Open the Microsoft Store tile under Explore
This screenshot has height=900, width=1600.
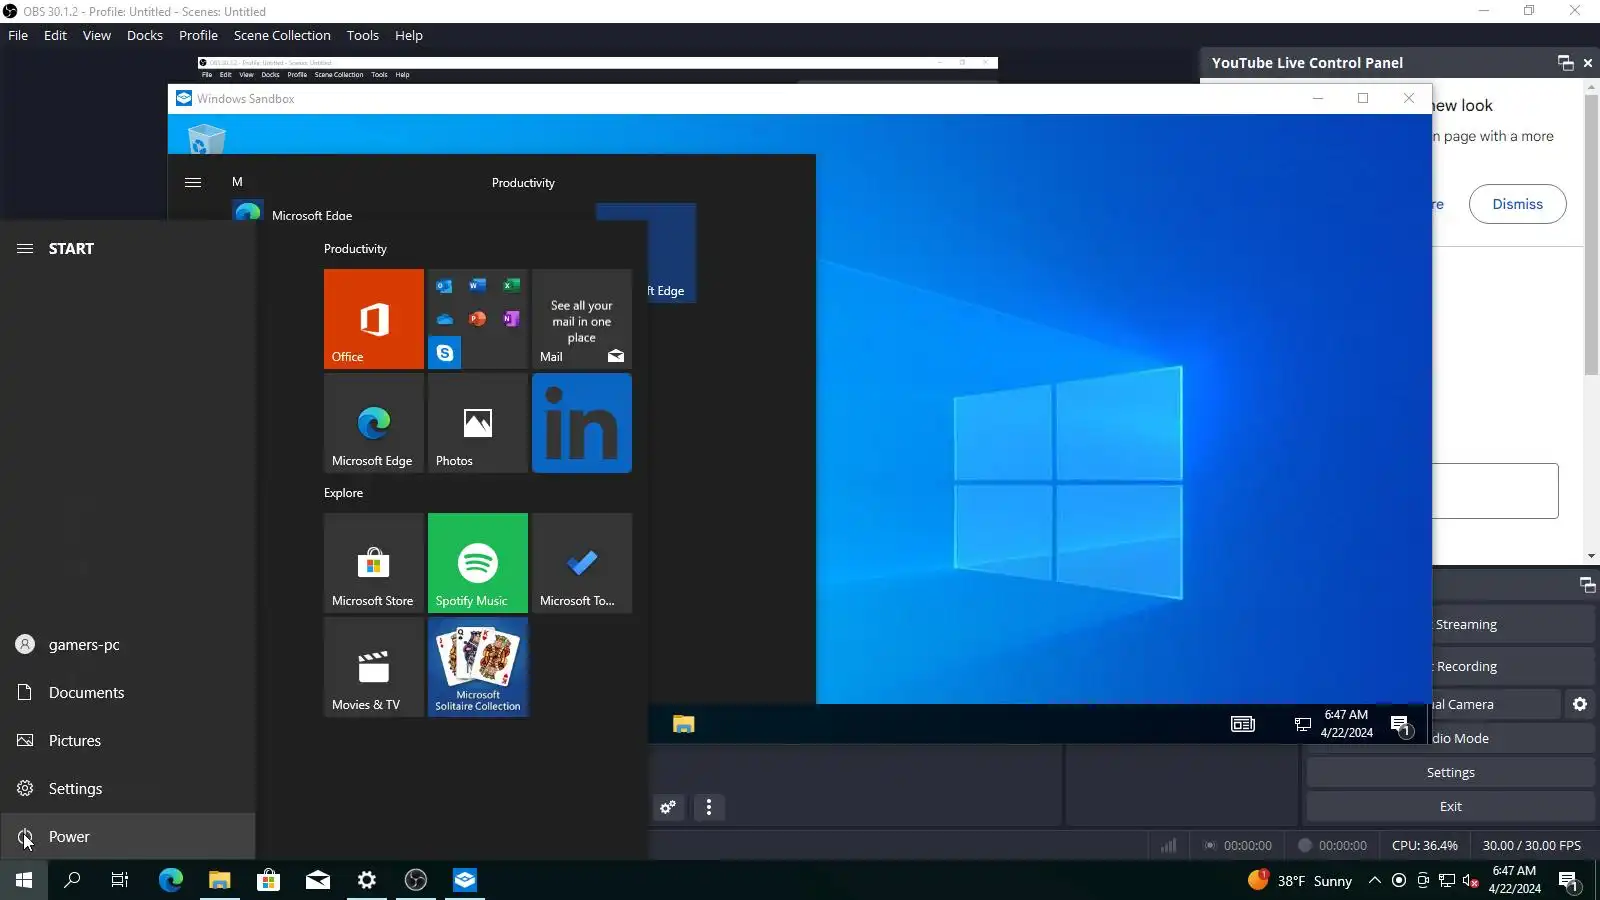(373, 563)
